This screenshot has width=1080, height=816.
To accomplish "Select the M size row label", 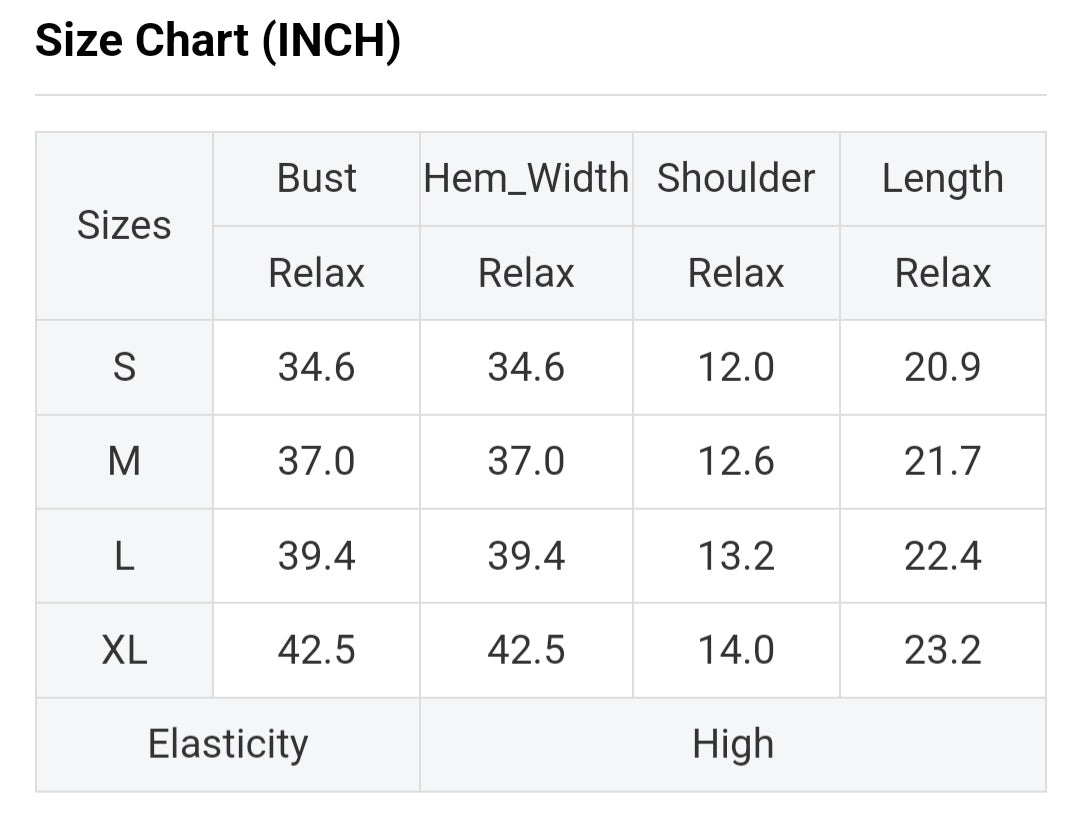I will (x=124, y=462).
